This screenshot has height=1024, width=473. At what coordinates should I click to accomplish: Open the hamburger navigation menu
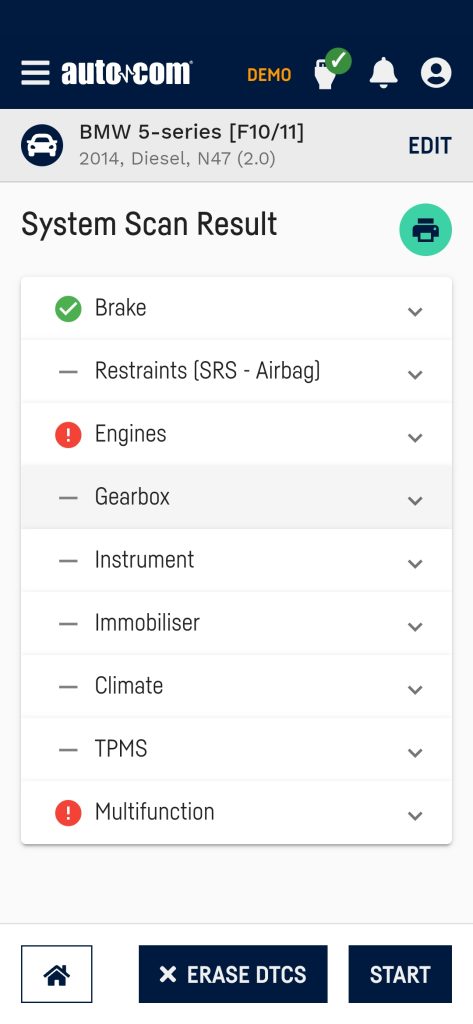(35, 73)
